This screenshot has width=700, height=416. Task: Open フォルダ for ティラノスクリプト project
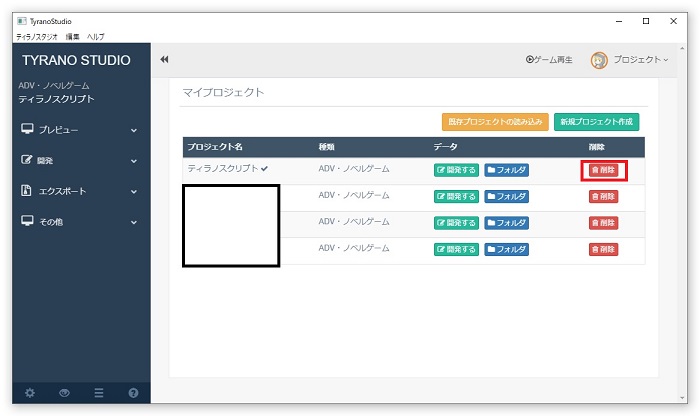point(507,170)
